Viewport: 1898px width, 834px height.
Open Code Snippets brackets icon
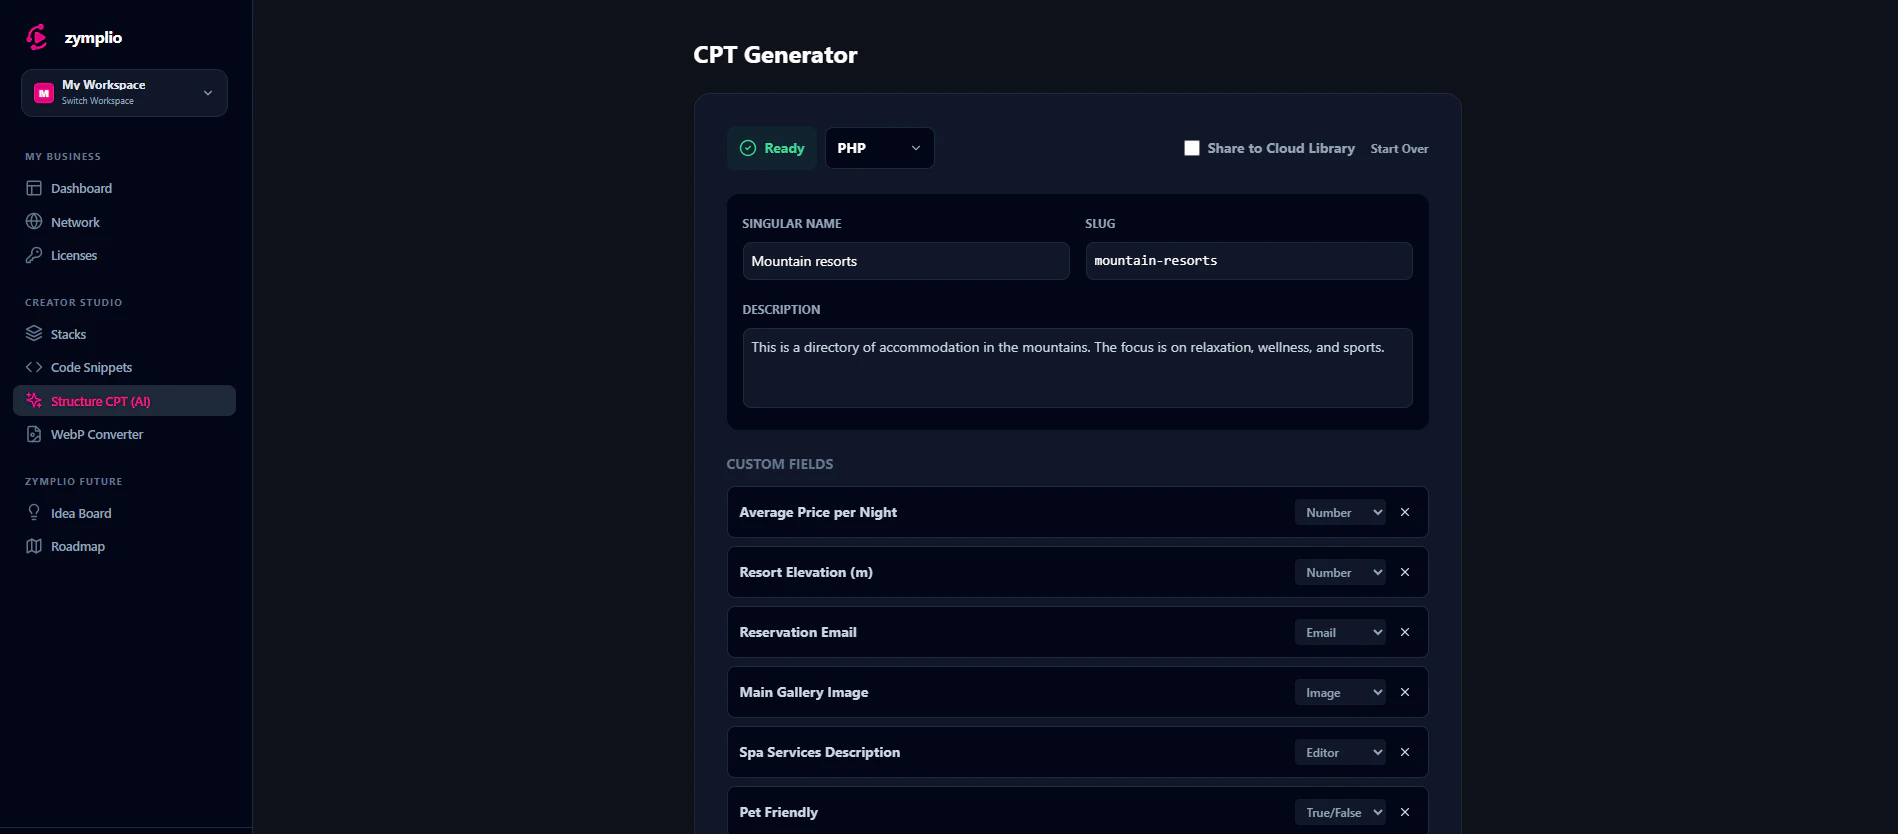coord(34,367)
